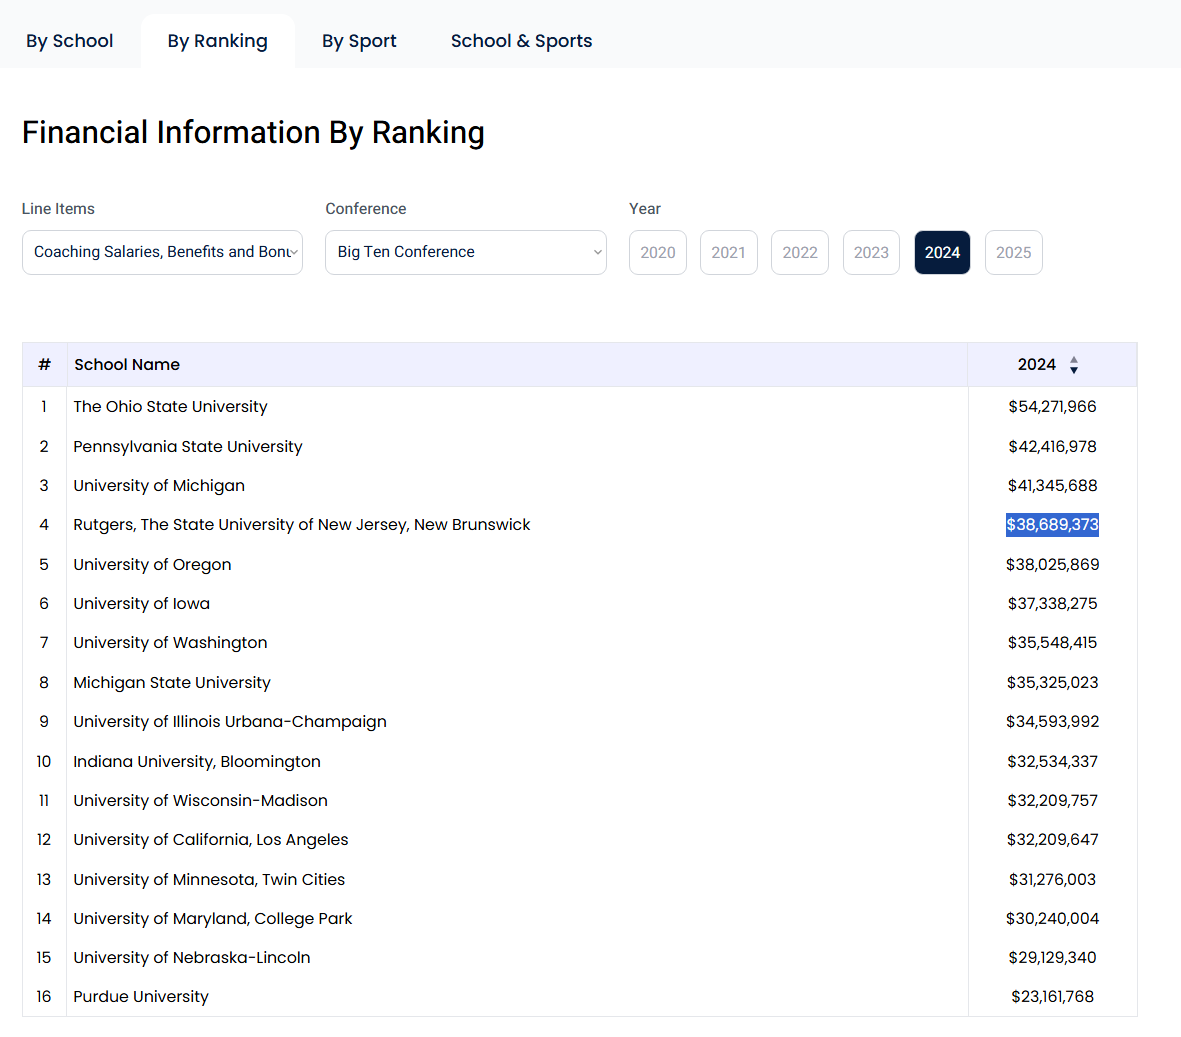Click Iowa's $37,338,275 amount
This screenshot has height=1037, width=1181.
click(x=1052, y=604)
